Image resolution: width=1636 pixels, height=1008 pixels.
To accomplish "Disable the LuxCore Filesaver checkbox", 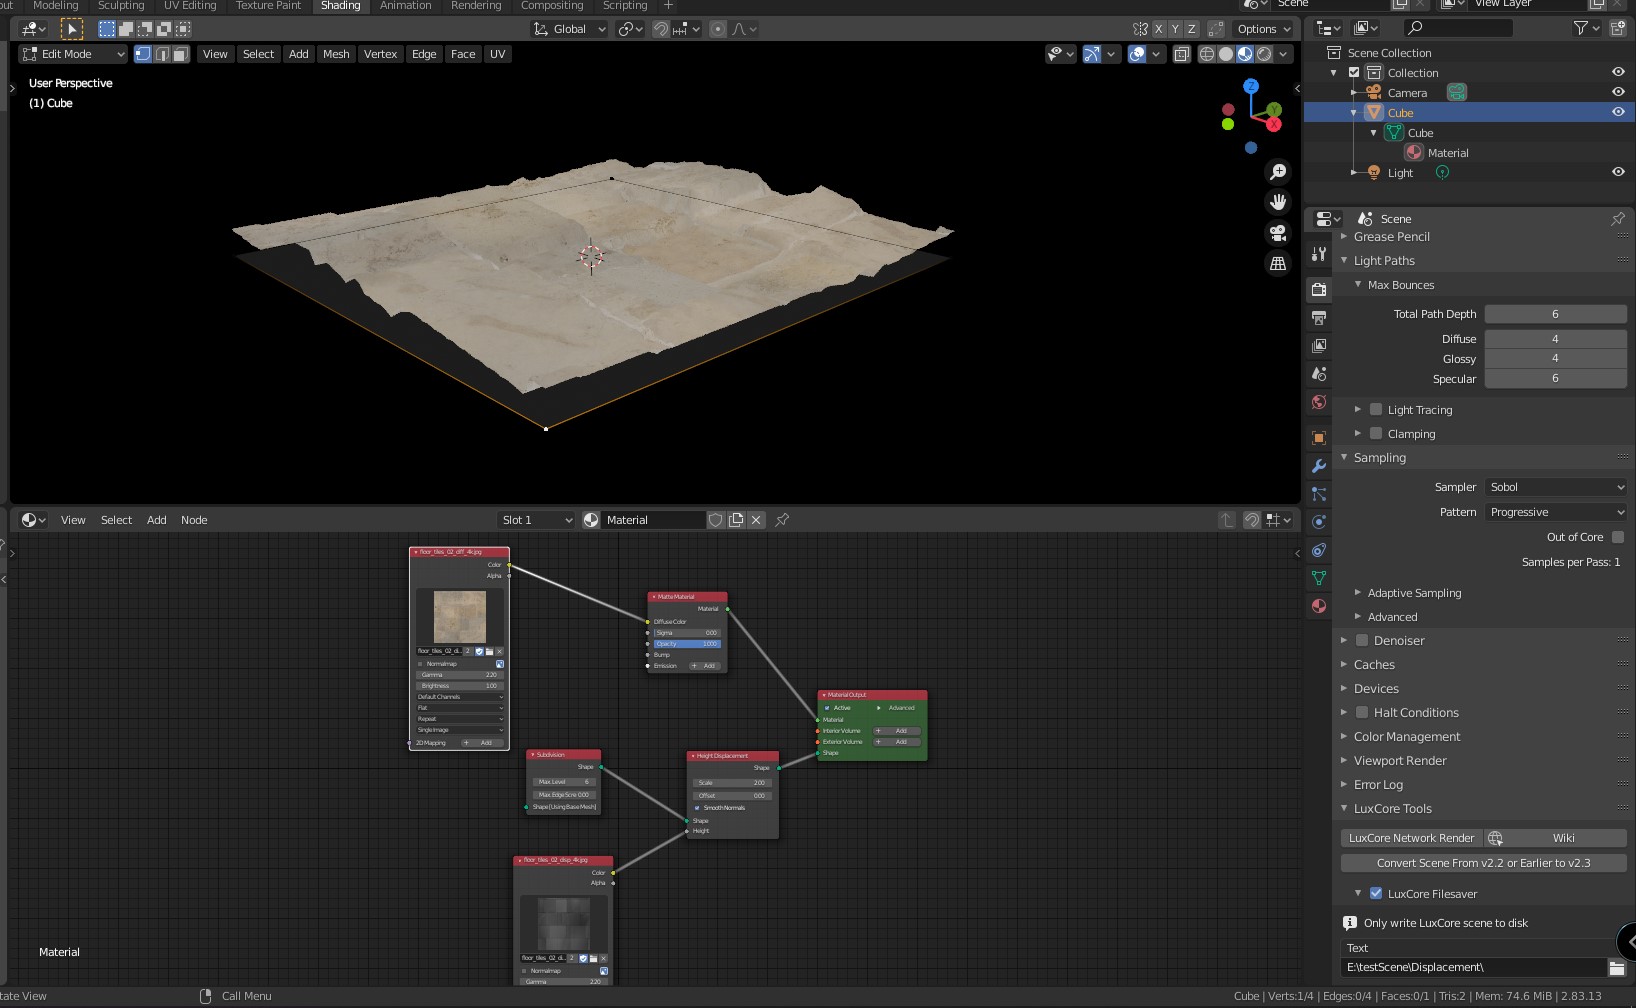I will pyautogui.click(x=1376, y=893).
